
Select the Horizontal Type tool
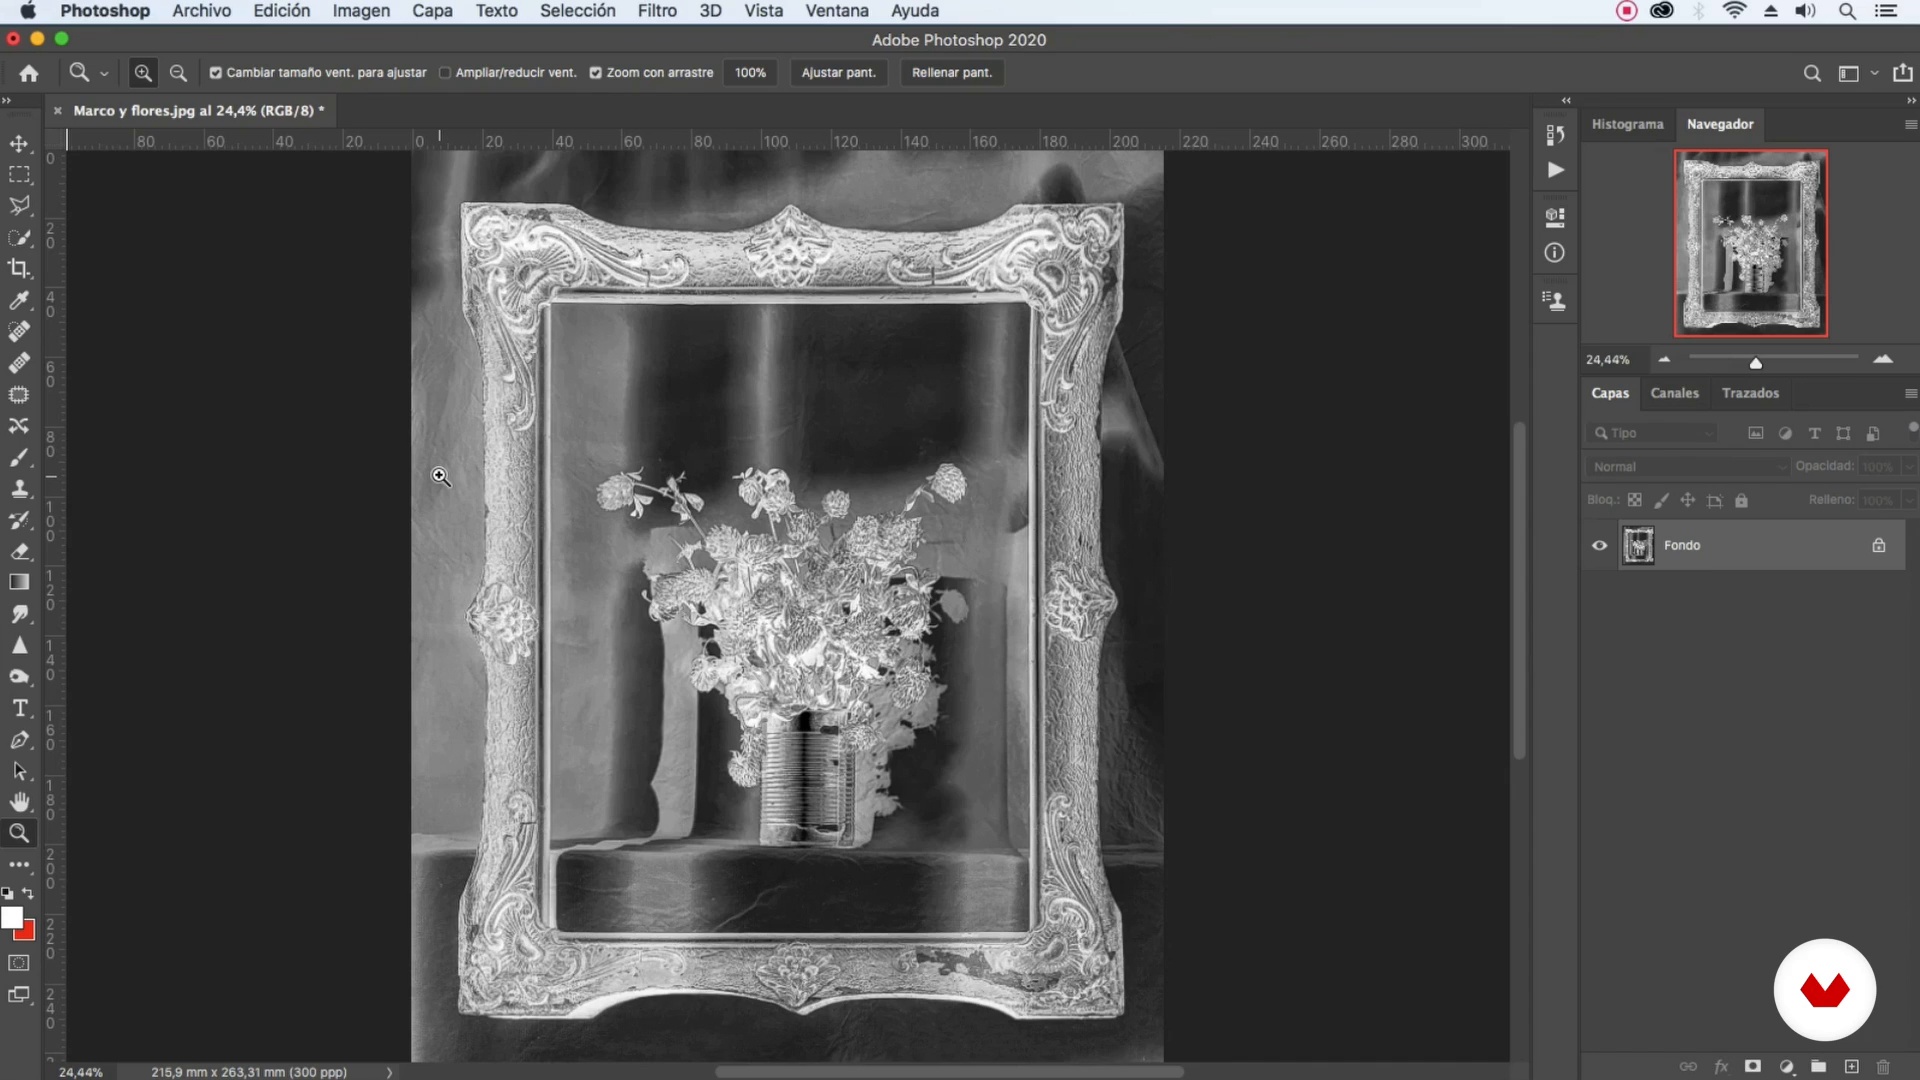click(x=19, y=708)
